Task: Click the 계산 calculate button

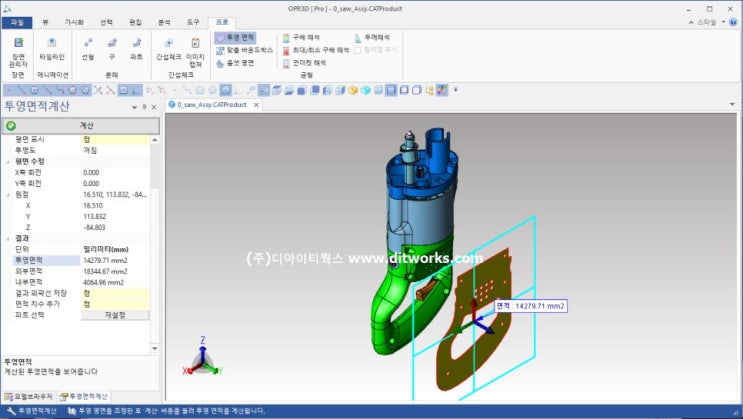Action: (81, 126)
